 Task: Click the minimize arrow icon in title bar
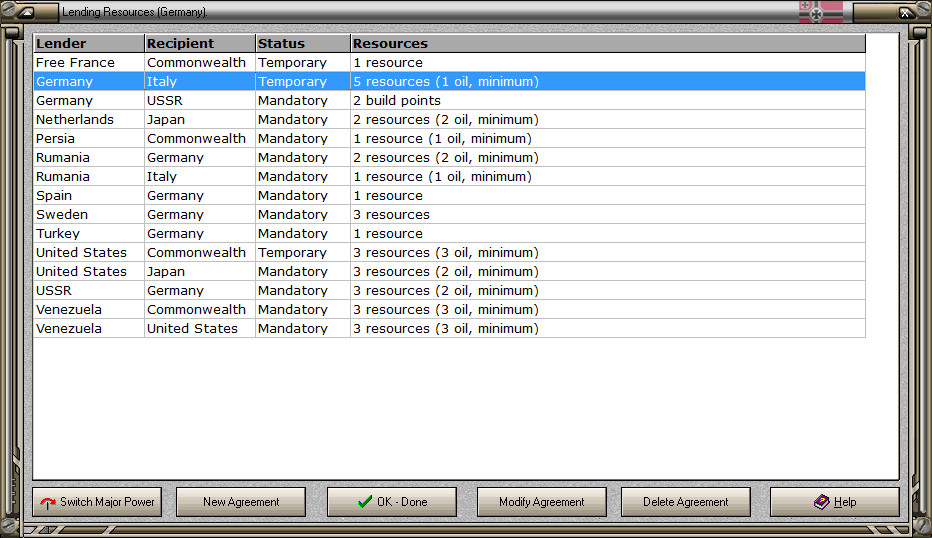click(x=28, y=12)
